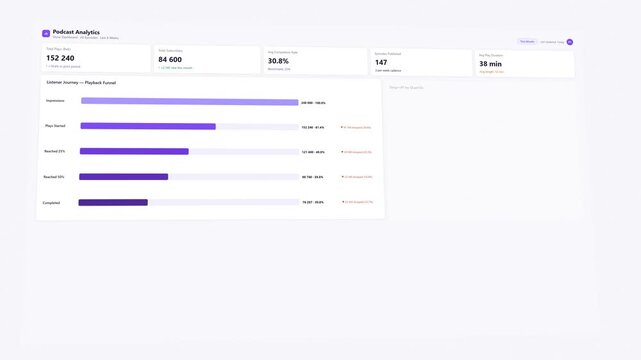The width and height of the screenshot is (641, 360).
Task: Click the pill button beside the avatar
Action: [x=527, y=42]
